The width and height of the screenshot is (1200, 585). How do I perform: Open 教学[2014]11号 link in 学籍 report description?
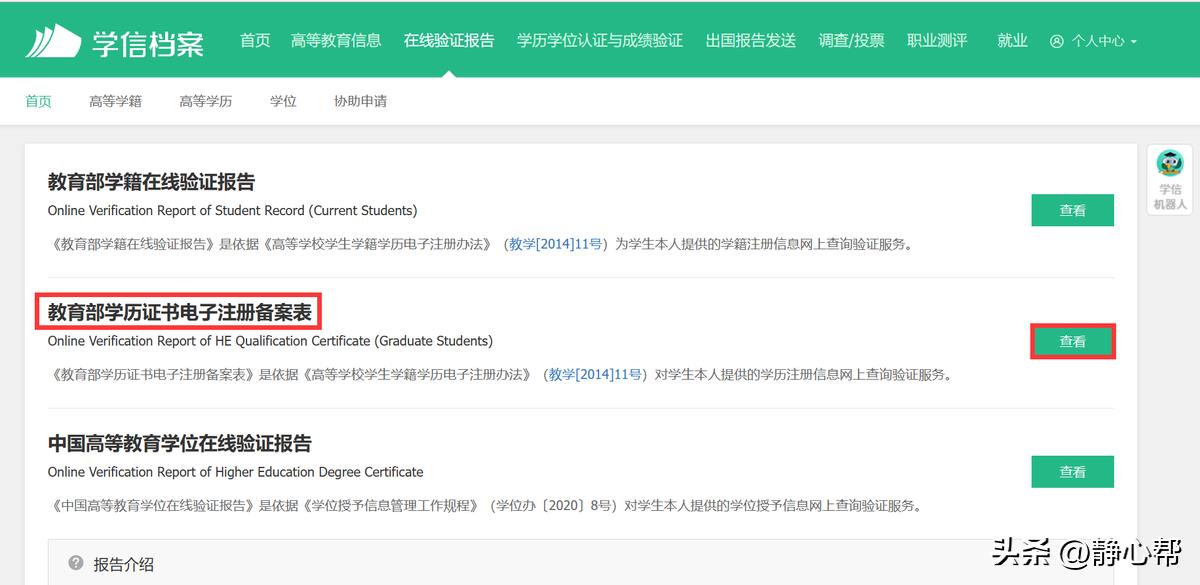point(555,244)
